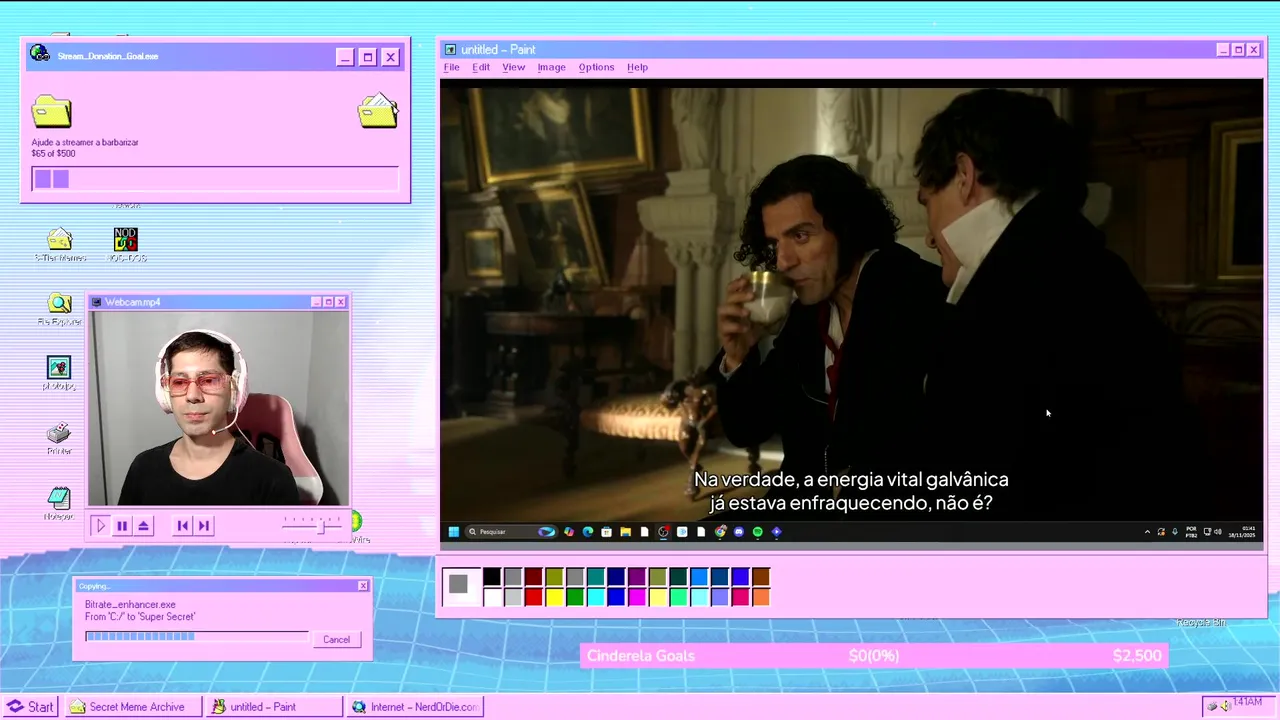Image resolution: width=1280 pixels, height=720 pixels.
Task: Click the file copying progress bar
Action: coord(197,636)
